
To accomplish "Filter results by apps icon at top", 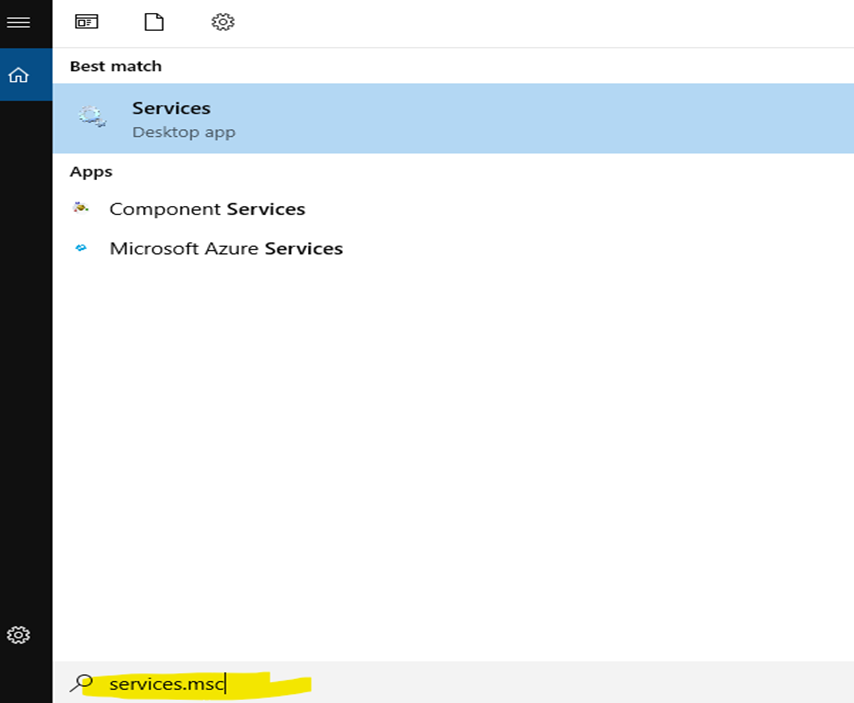I will point(87,22).
